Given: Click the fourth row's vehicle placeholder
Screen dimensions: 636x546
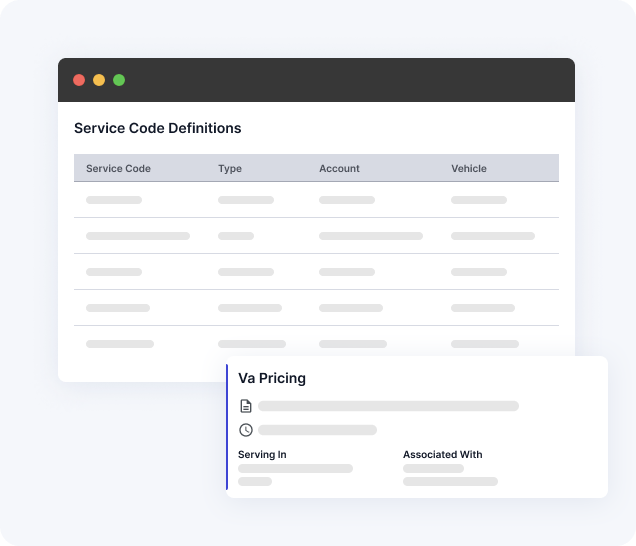Looking at the screenshot, I should click(483, 308).
